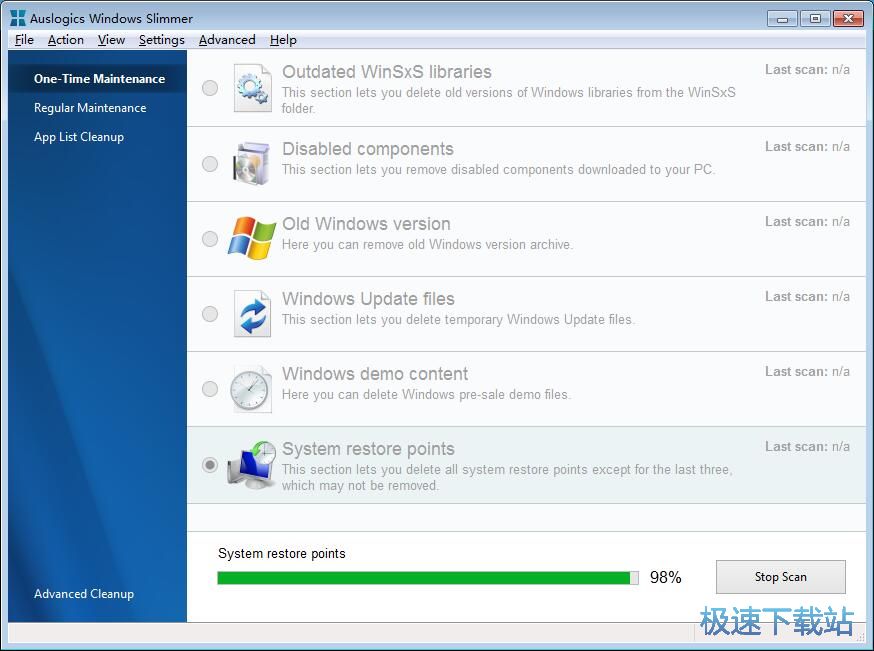This screenshot has height=651, width=874.
Task: Click the Disabled components software box icon
Action: point(251,163)
